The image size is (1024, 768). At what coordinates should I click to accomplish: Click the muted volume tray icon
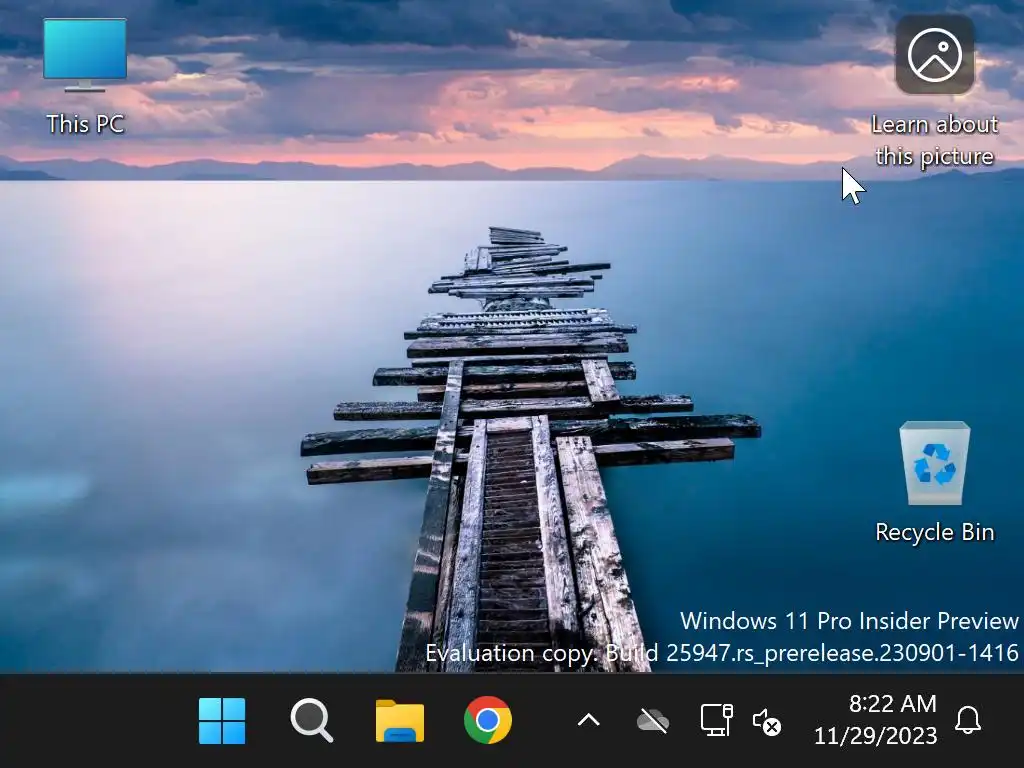click(x=767, y=722)
